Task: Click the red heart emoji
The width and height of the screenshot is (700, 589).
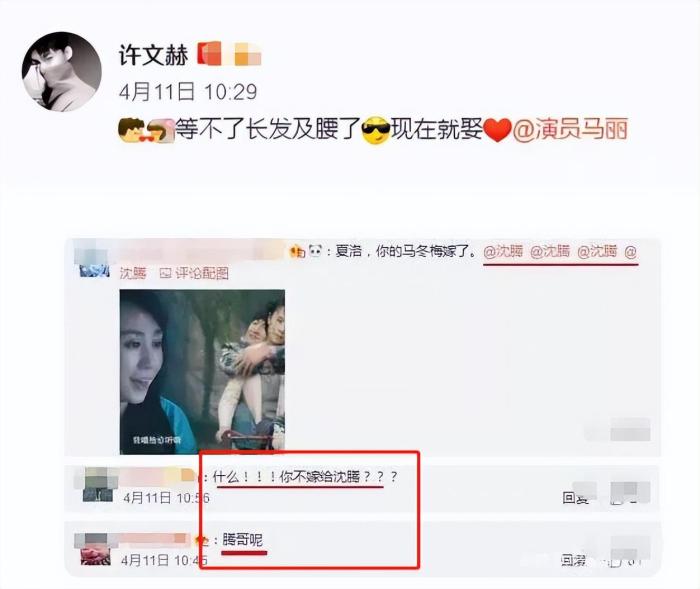Action: tap(497, 130)
